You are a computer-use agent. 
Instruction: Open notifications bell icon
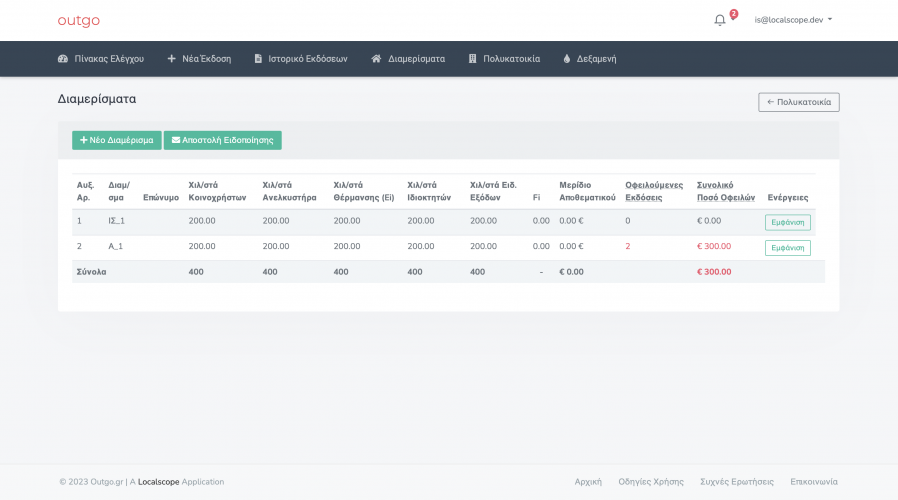(x=720, y=20)
